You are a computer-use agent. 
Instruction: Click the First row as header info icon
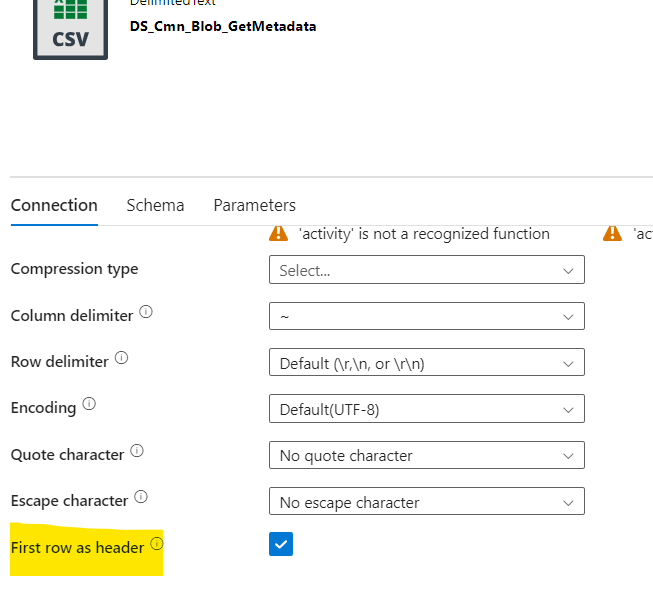156,545
